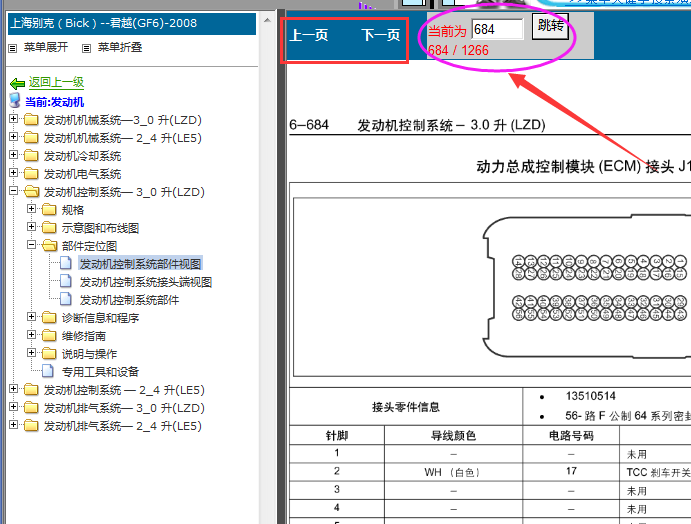Click folder icon of 发动机排气系统— 2_4 升(LE5)
The width and height of the screenshot is (691, 524).
click(x=31, y=426)
